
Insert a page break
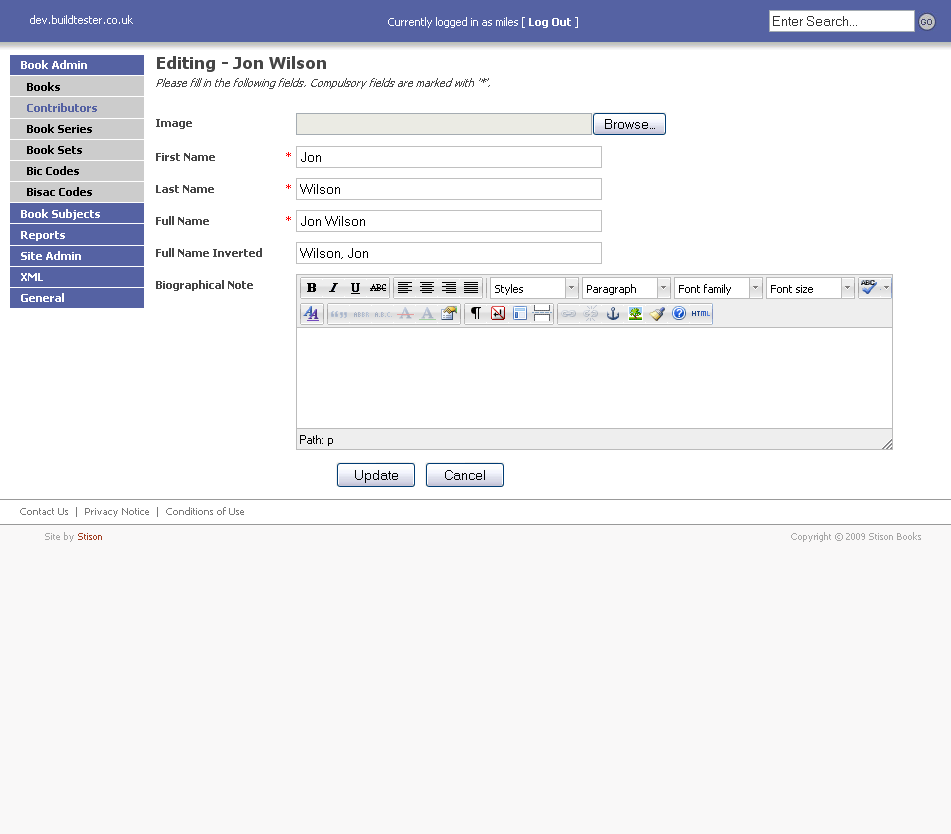542,314
